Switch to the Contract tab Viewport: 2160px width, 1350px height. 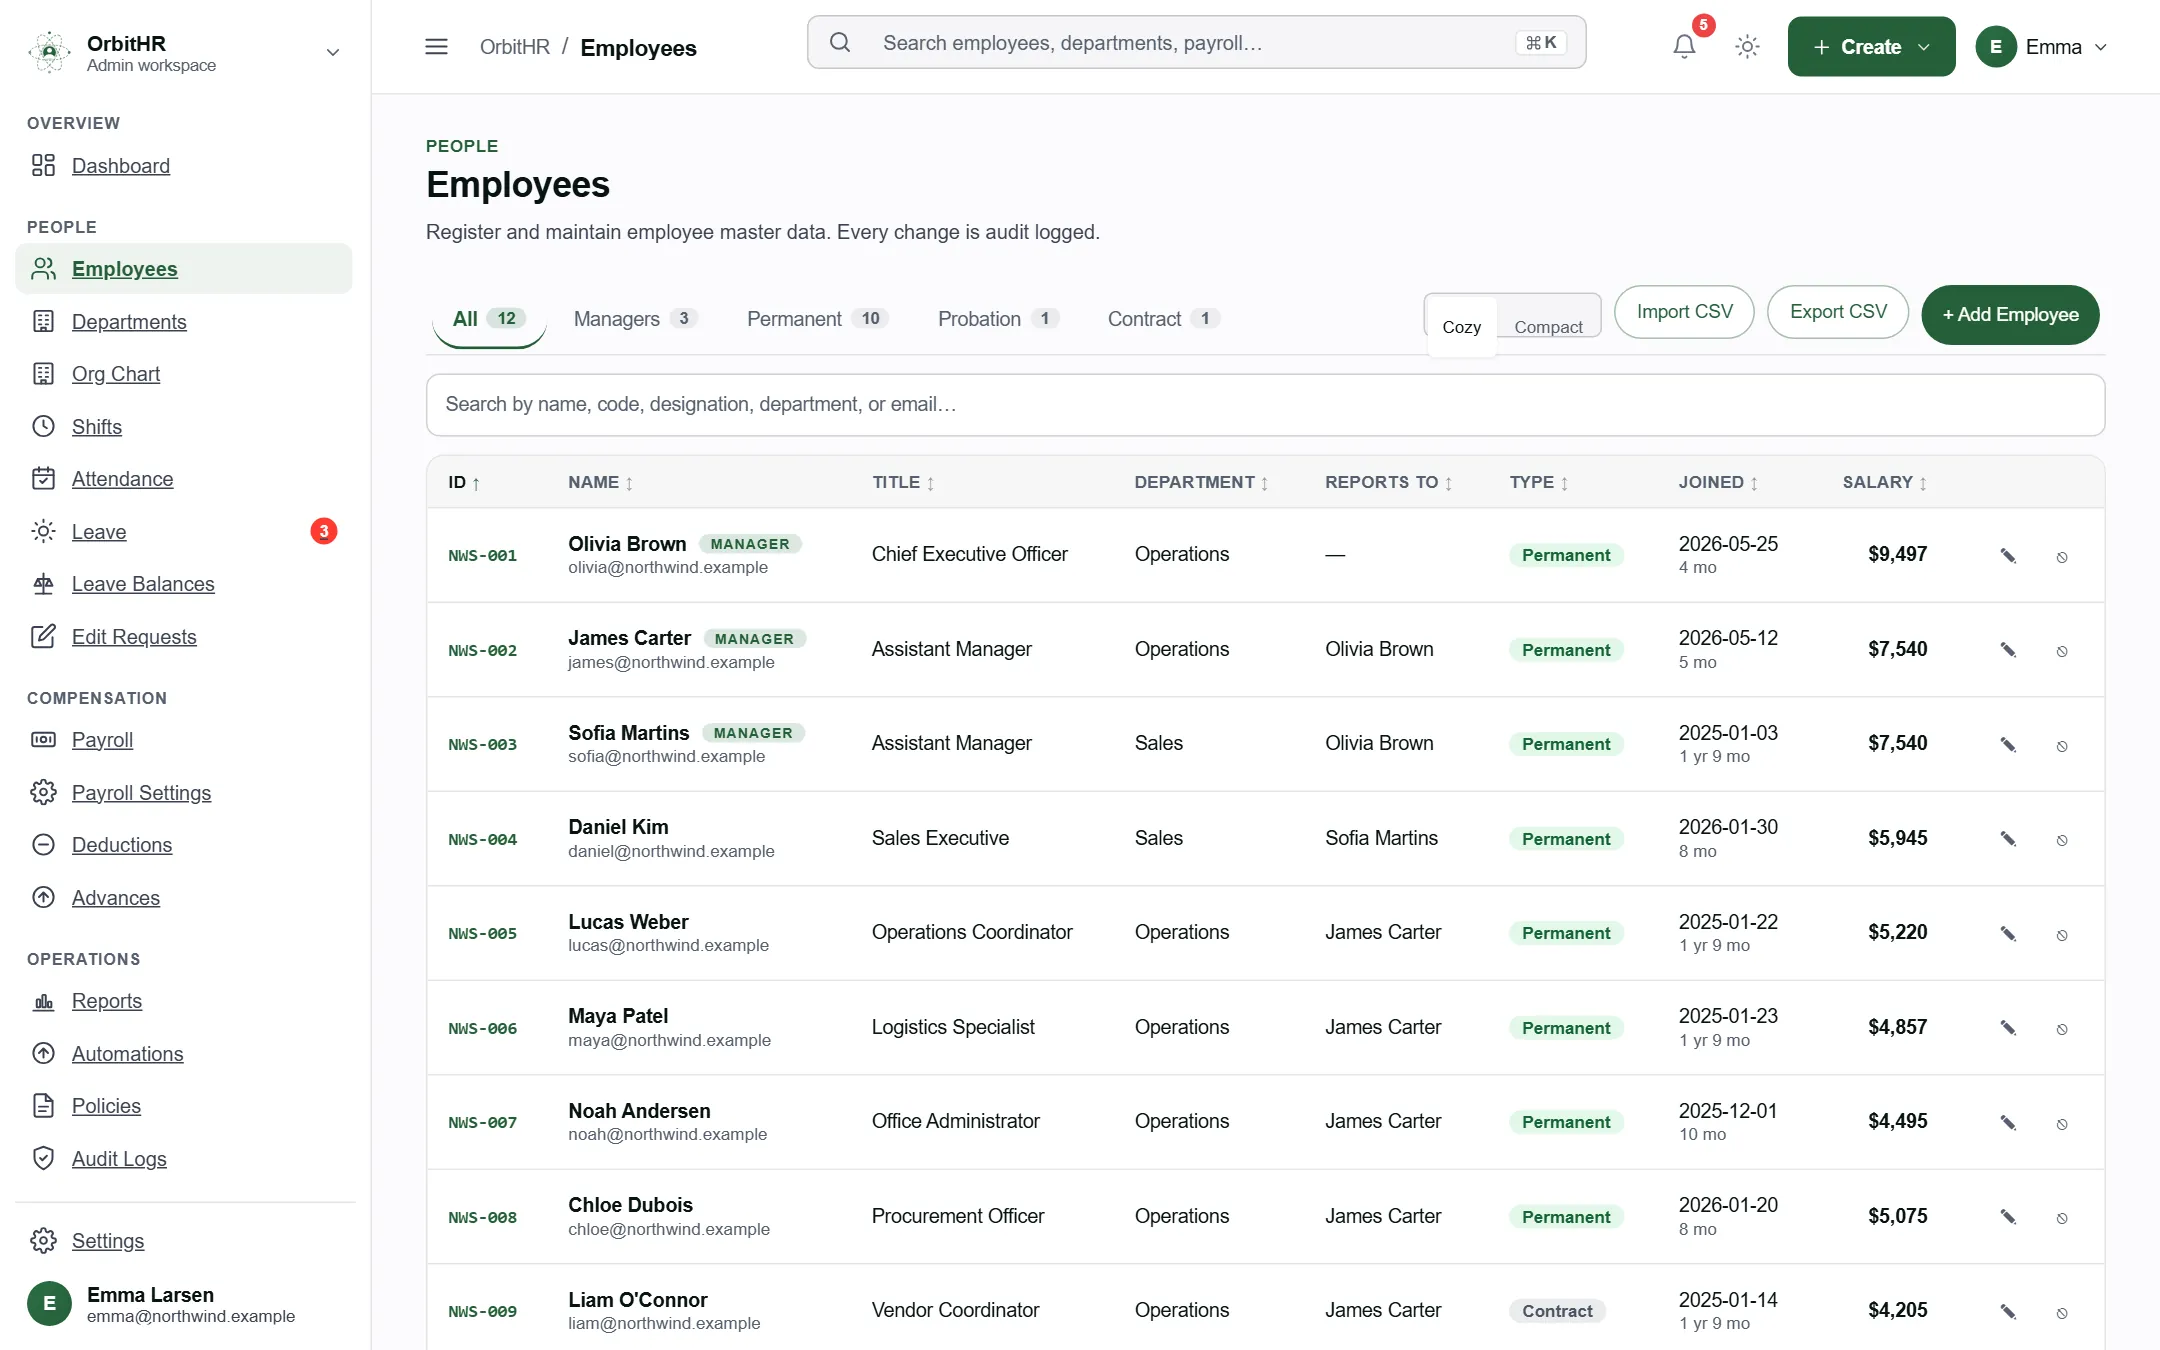1163,318
